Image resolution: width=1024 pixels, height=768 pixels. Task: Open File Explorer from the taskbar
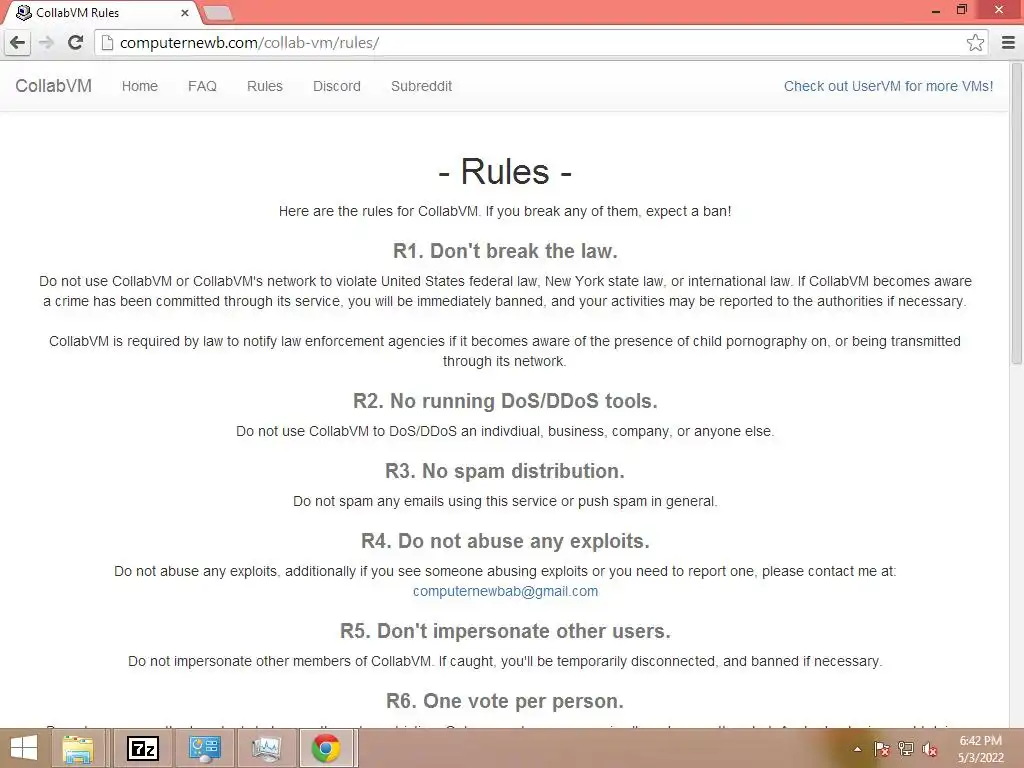point(78,748)
